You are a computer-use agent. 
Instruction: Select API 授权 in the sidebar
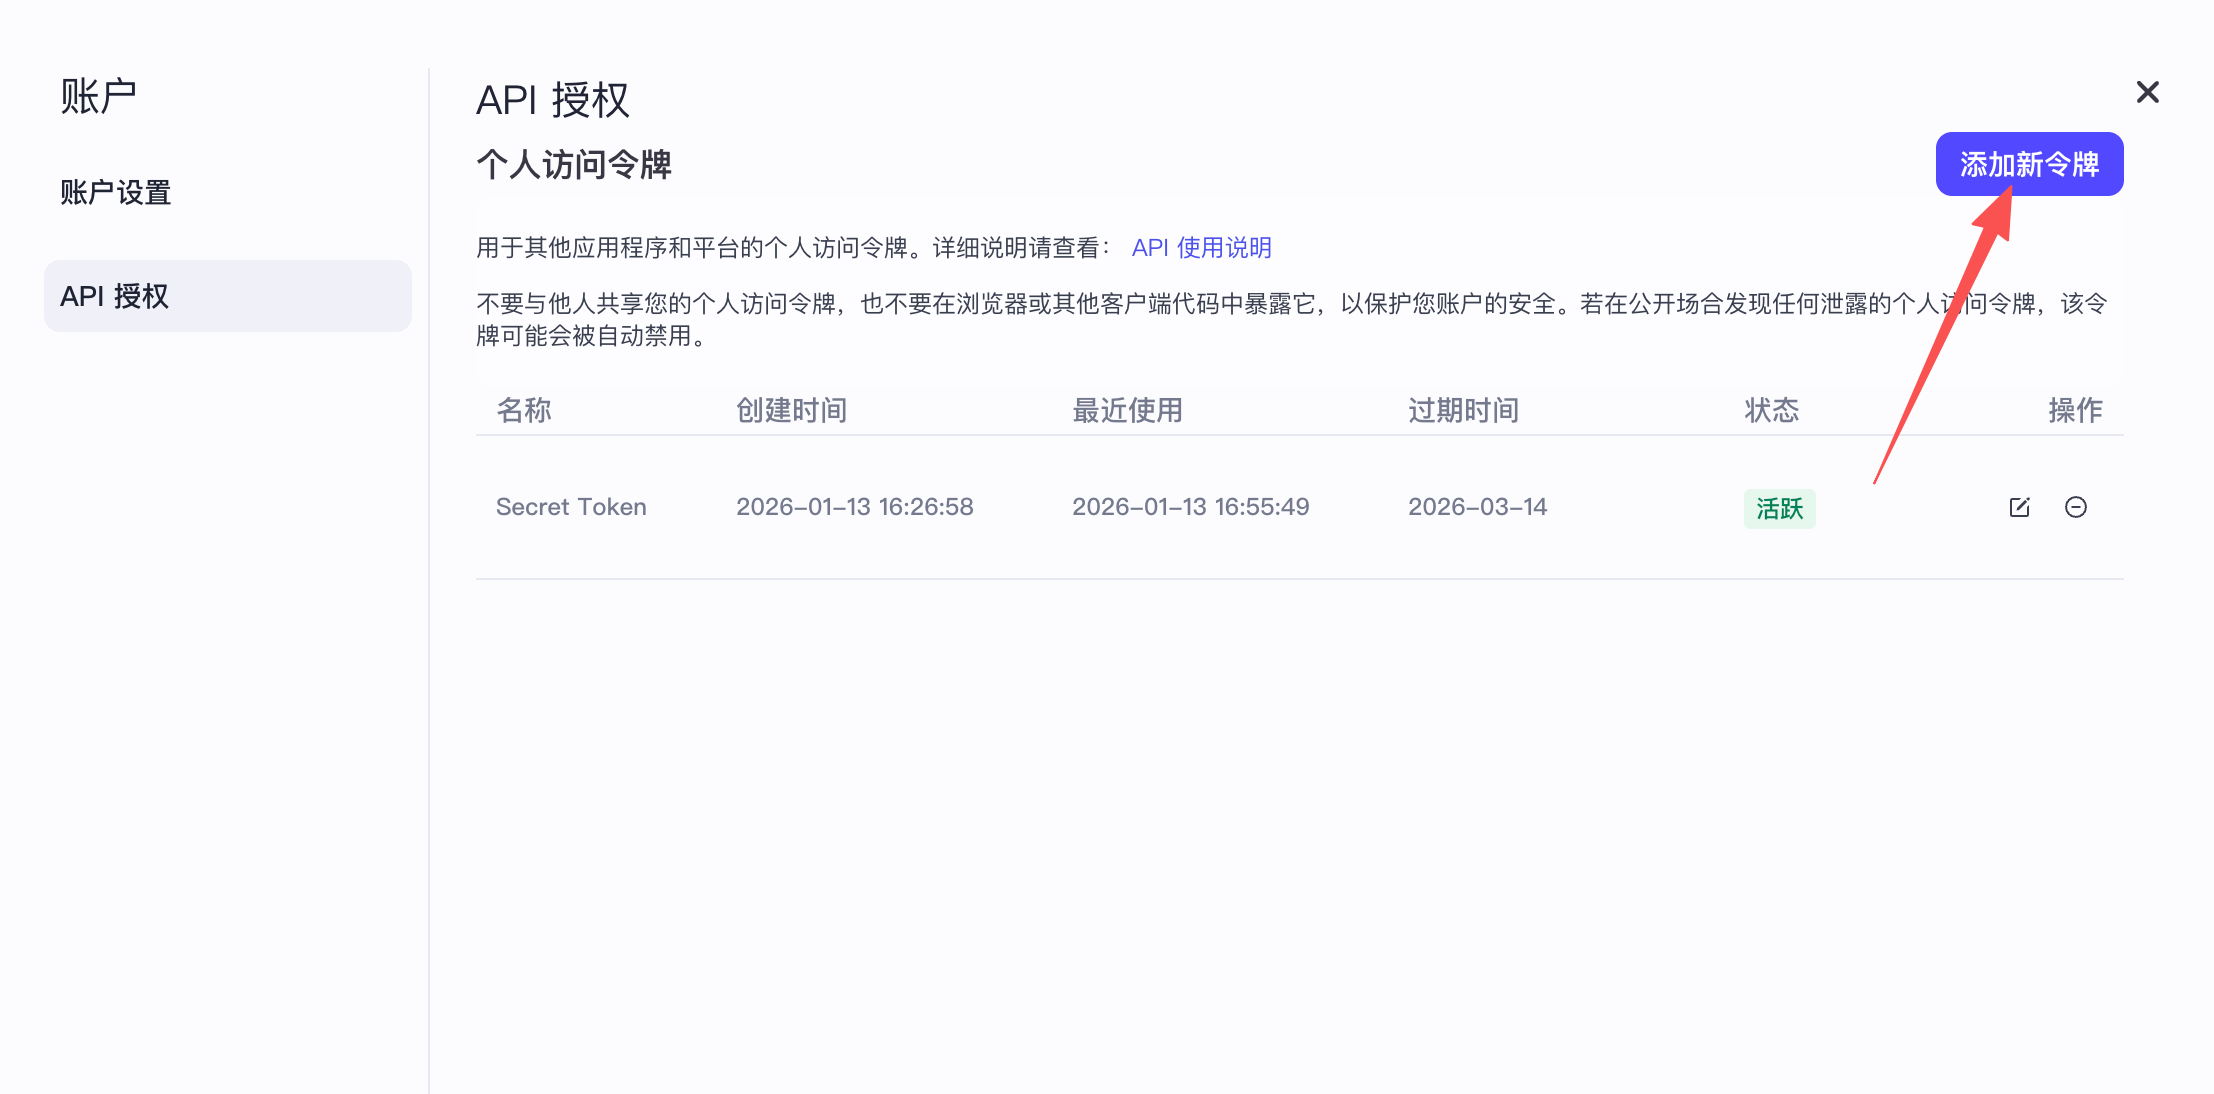click(x=115, y=295)
